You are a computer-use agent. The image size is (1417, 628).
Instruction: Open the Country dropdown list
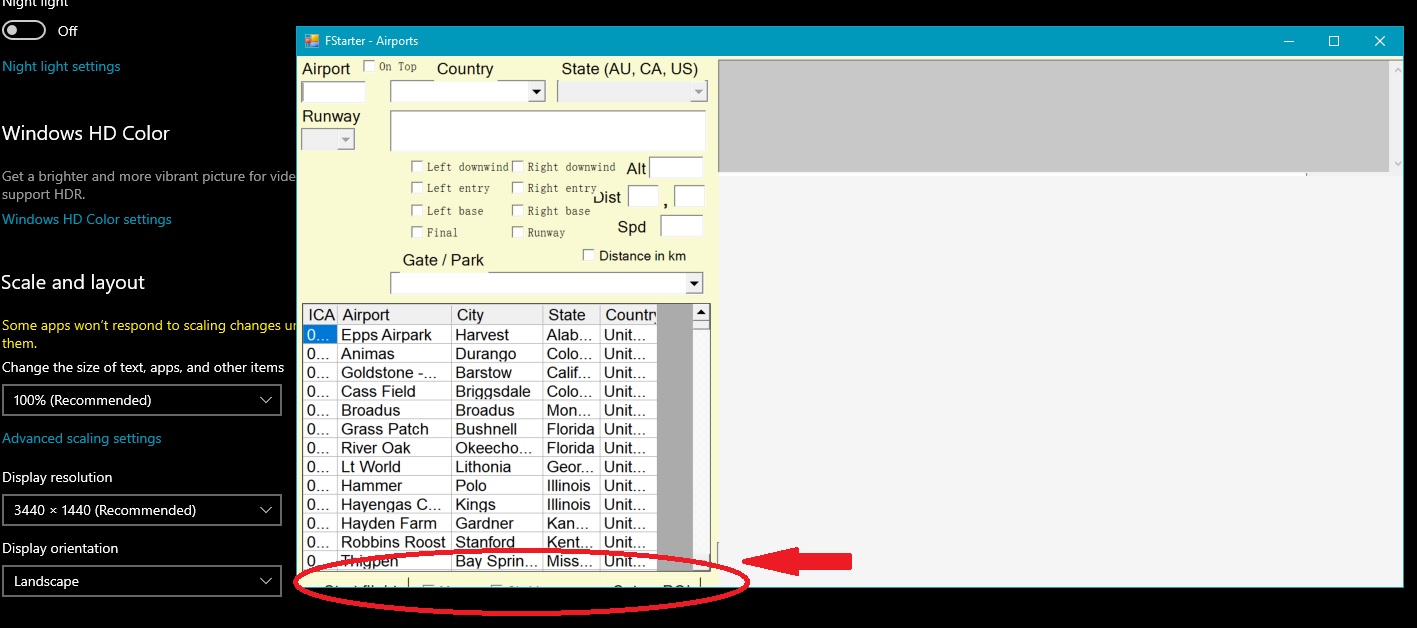click(x=536, y=92)
